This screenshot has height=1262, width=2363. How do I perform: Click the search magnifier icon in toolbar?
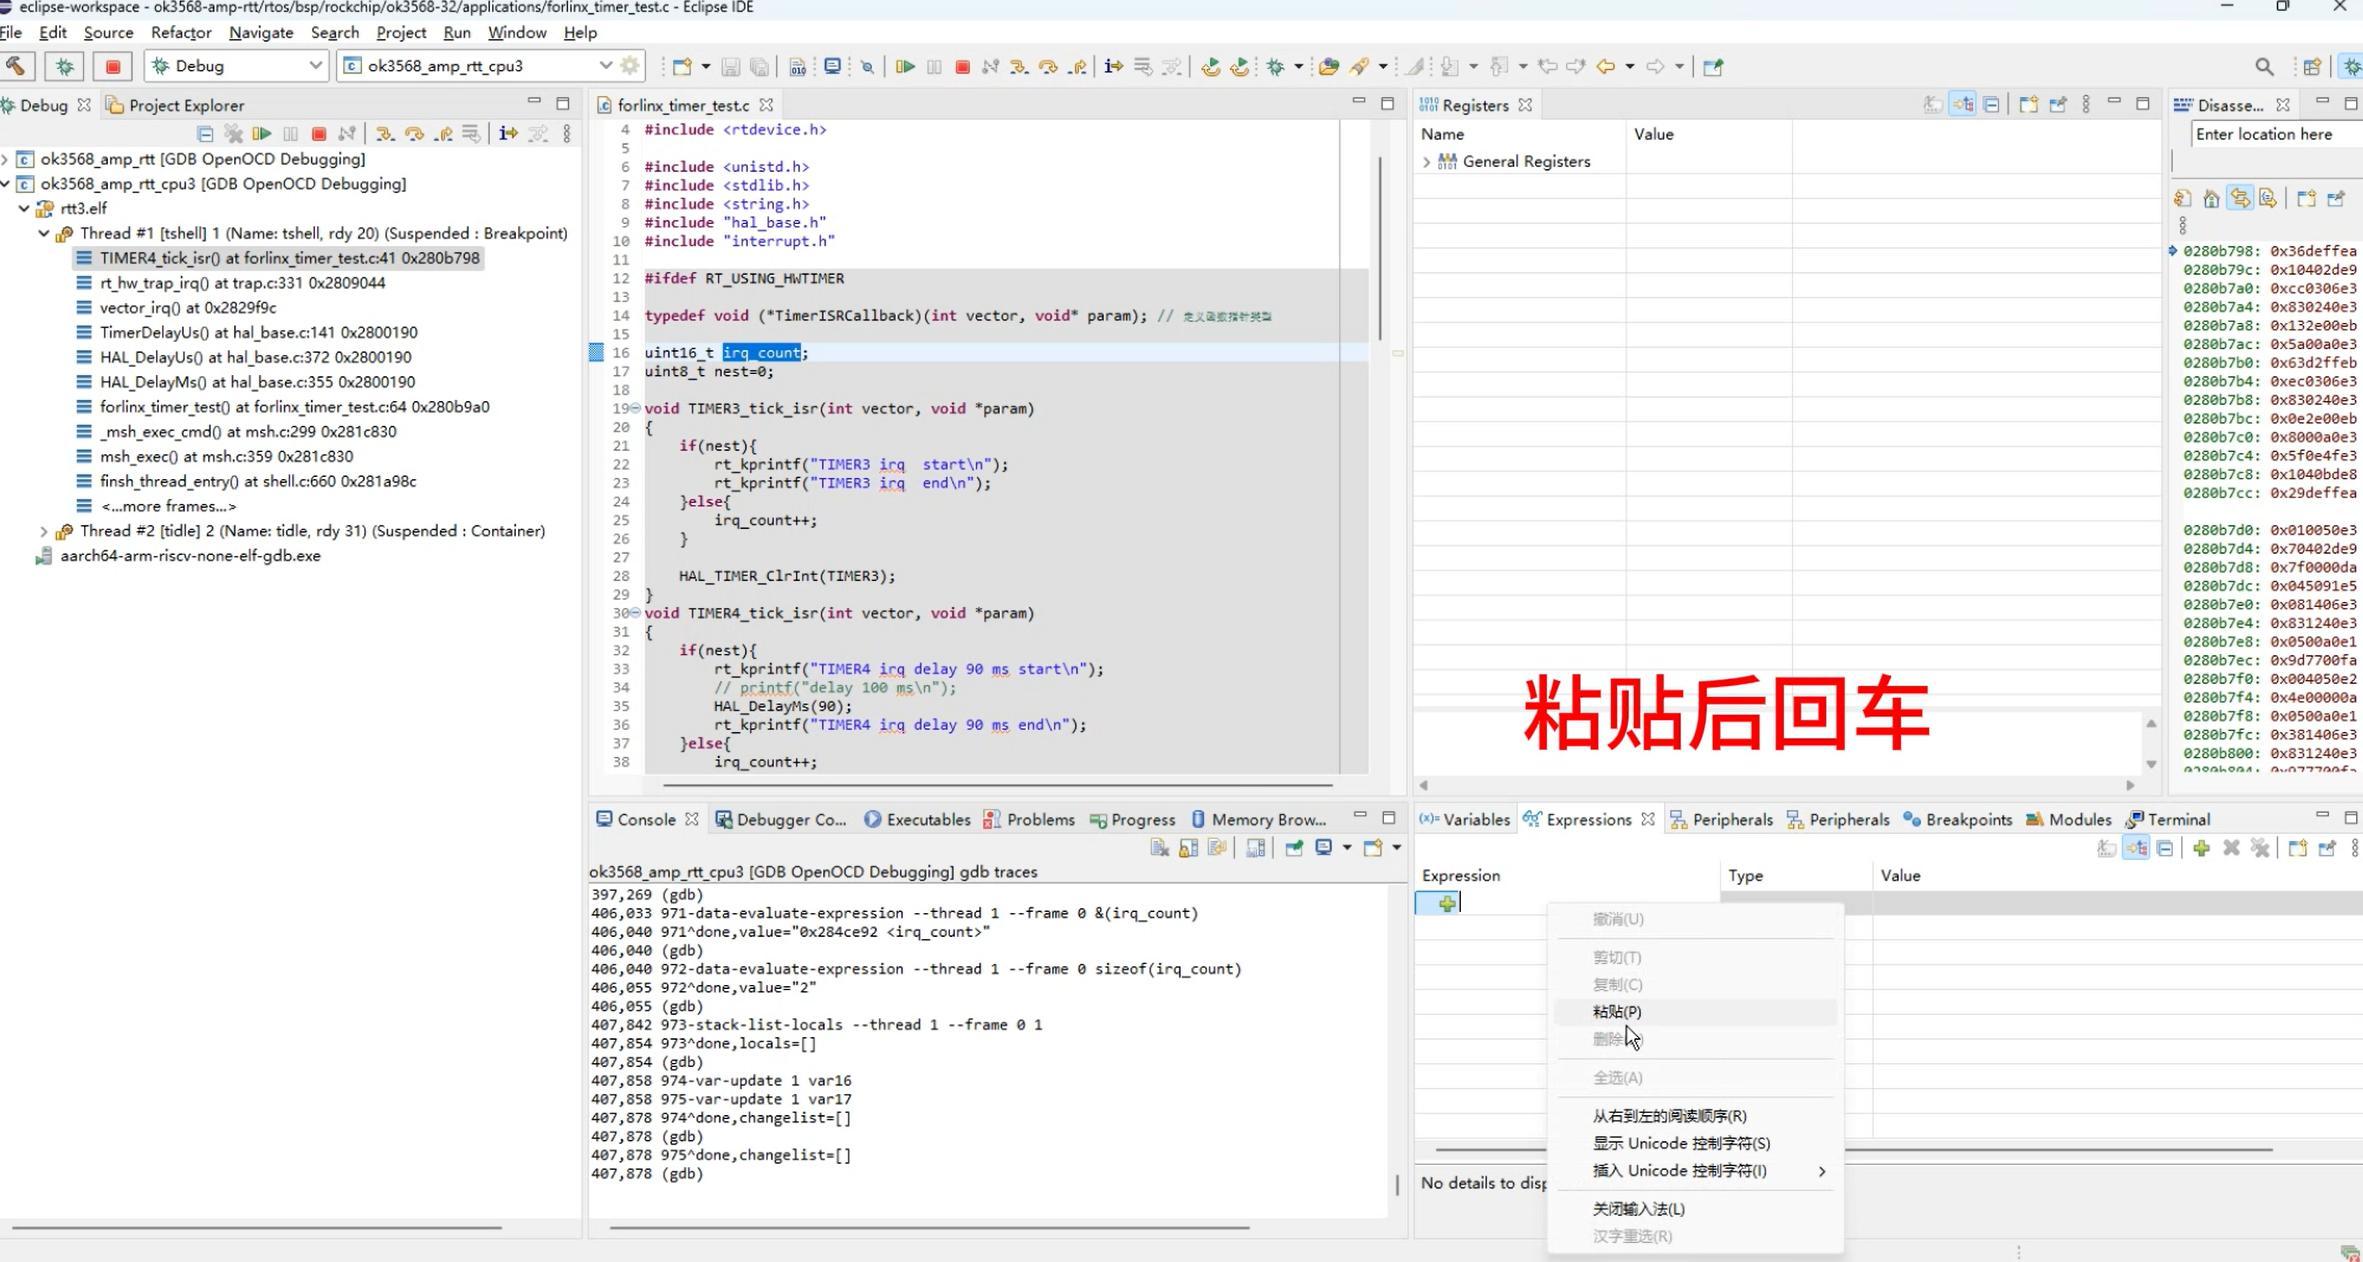2264,67
